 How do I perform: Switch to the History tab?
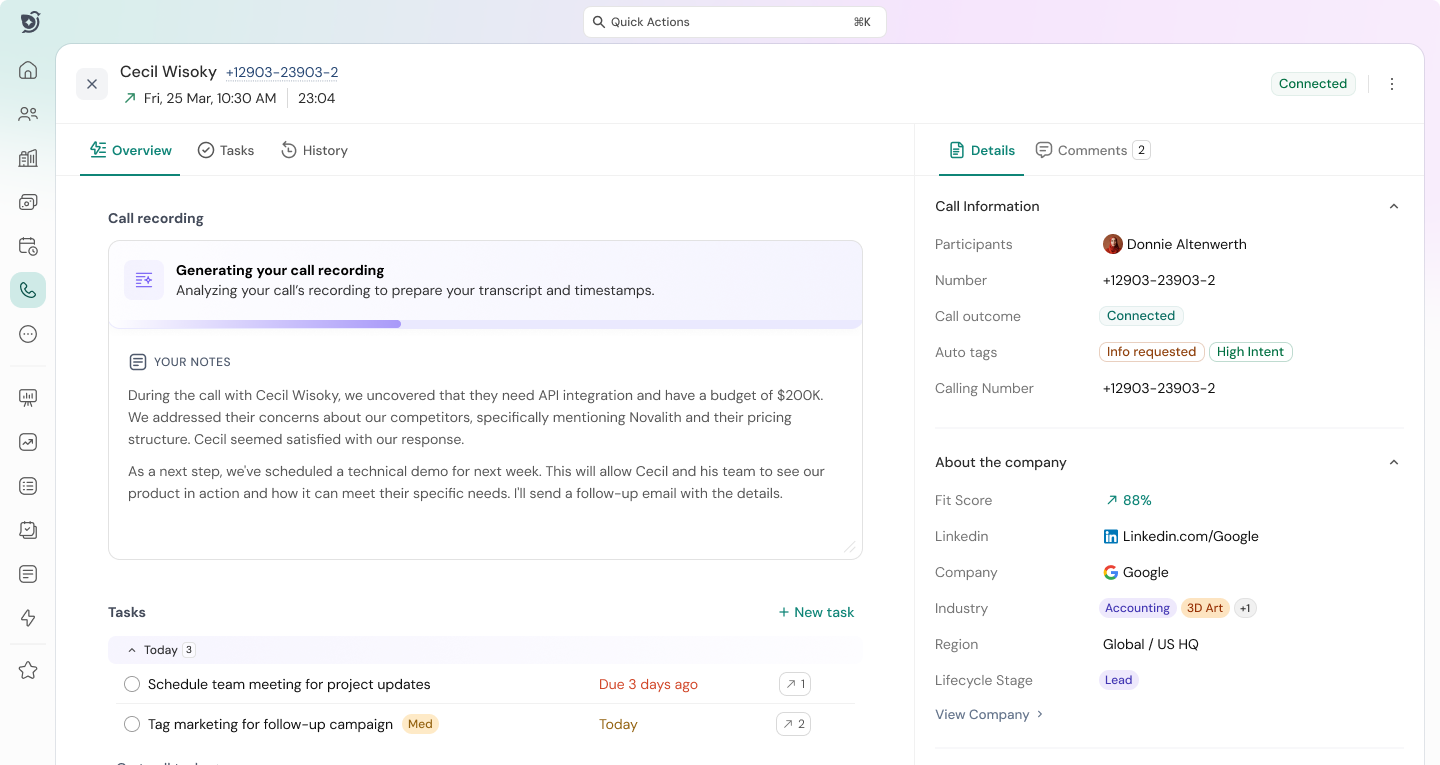[314, 150]
